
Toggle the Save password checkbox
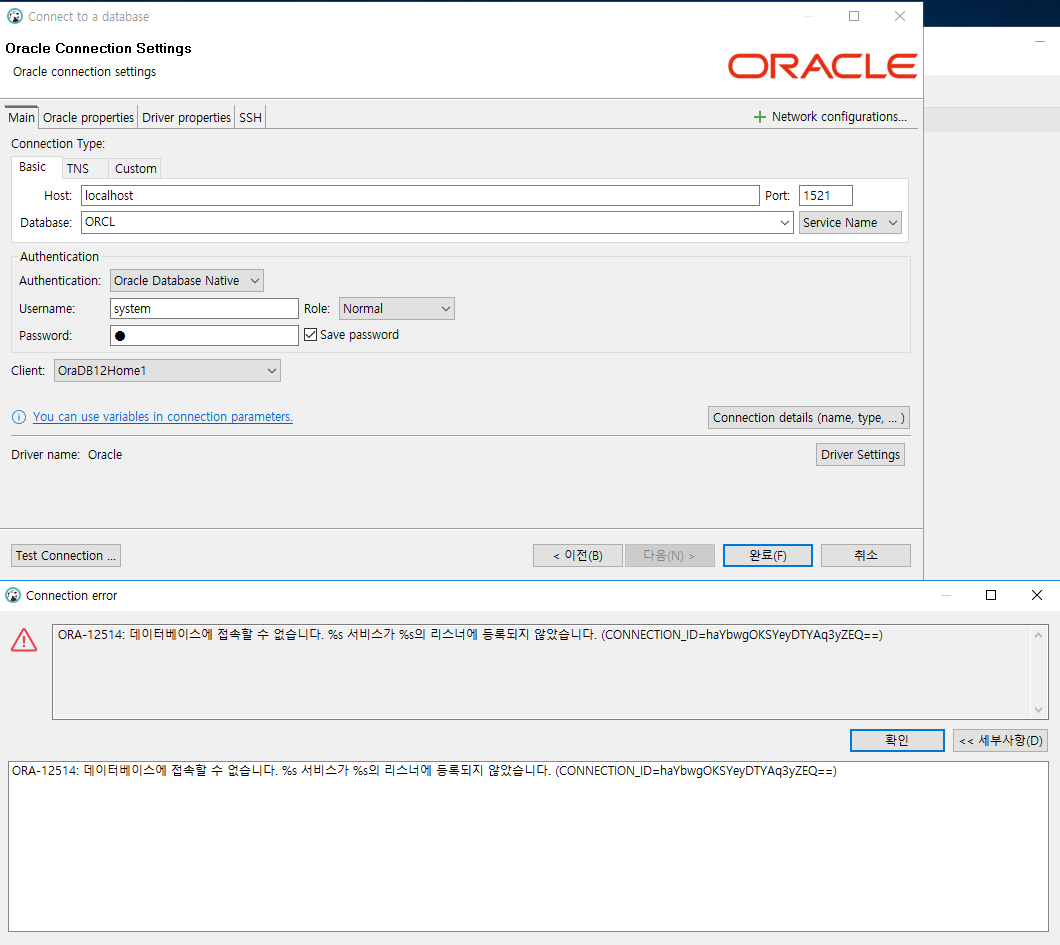point(310,335)
